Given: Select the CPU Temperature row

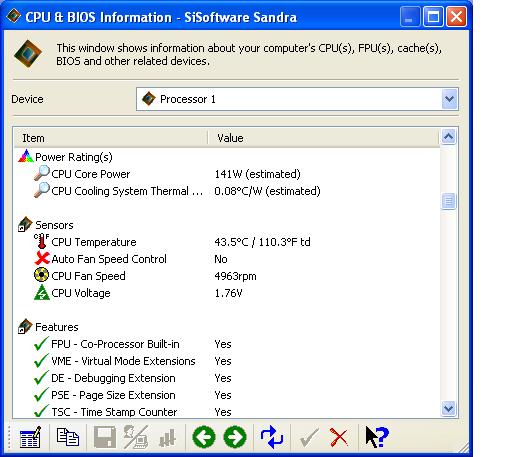Looking at the screenshot, I should click(x=227, y=242).
